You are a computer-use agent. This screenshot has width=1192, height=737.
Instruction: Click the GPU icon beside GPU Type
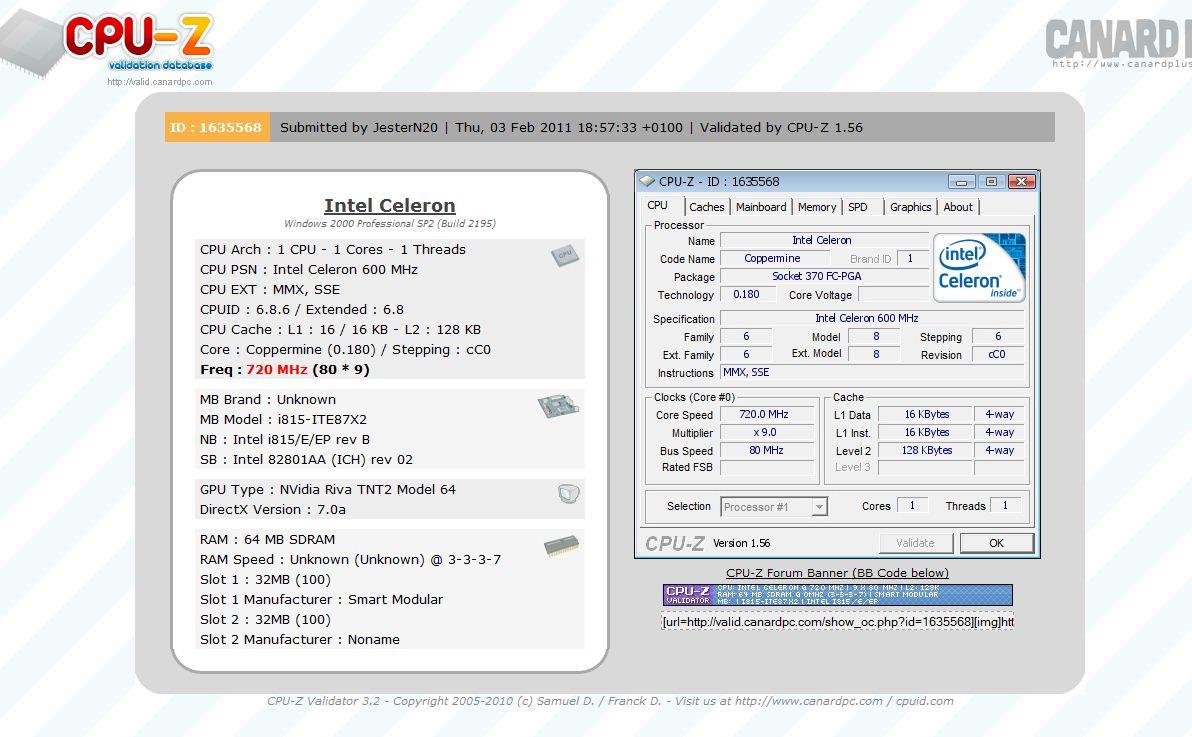point(568,494)
